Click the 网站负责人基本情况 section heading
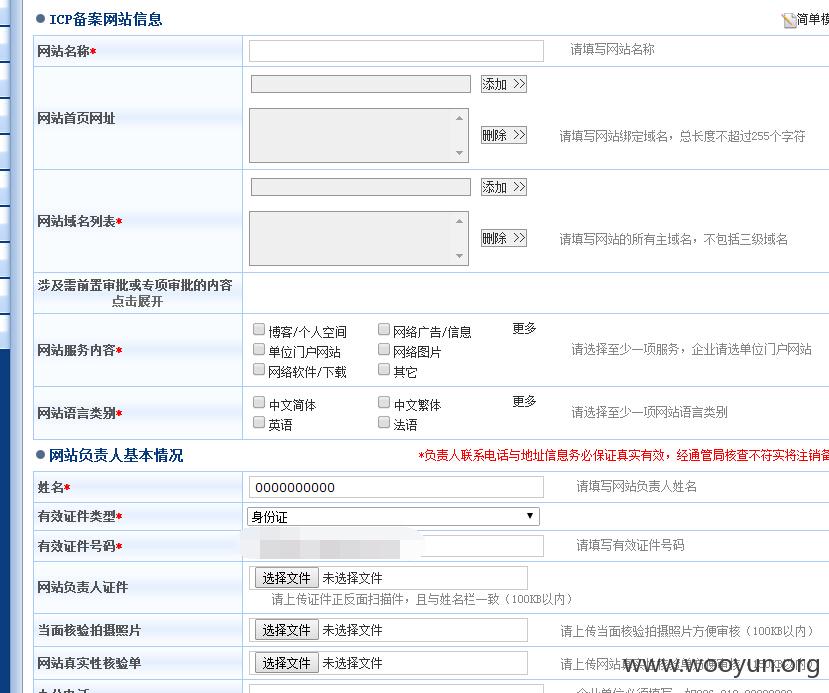Image resolution: width=829 pixels, height=693 pixels. (x=116, y=455)
